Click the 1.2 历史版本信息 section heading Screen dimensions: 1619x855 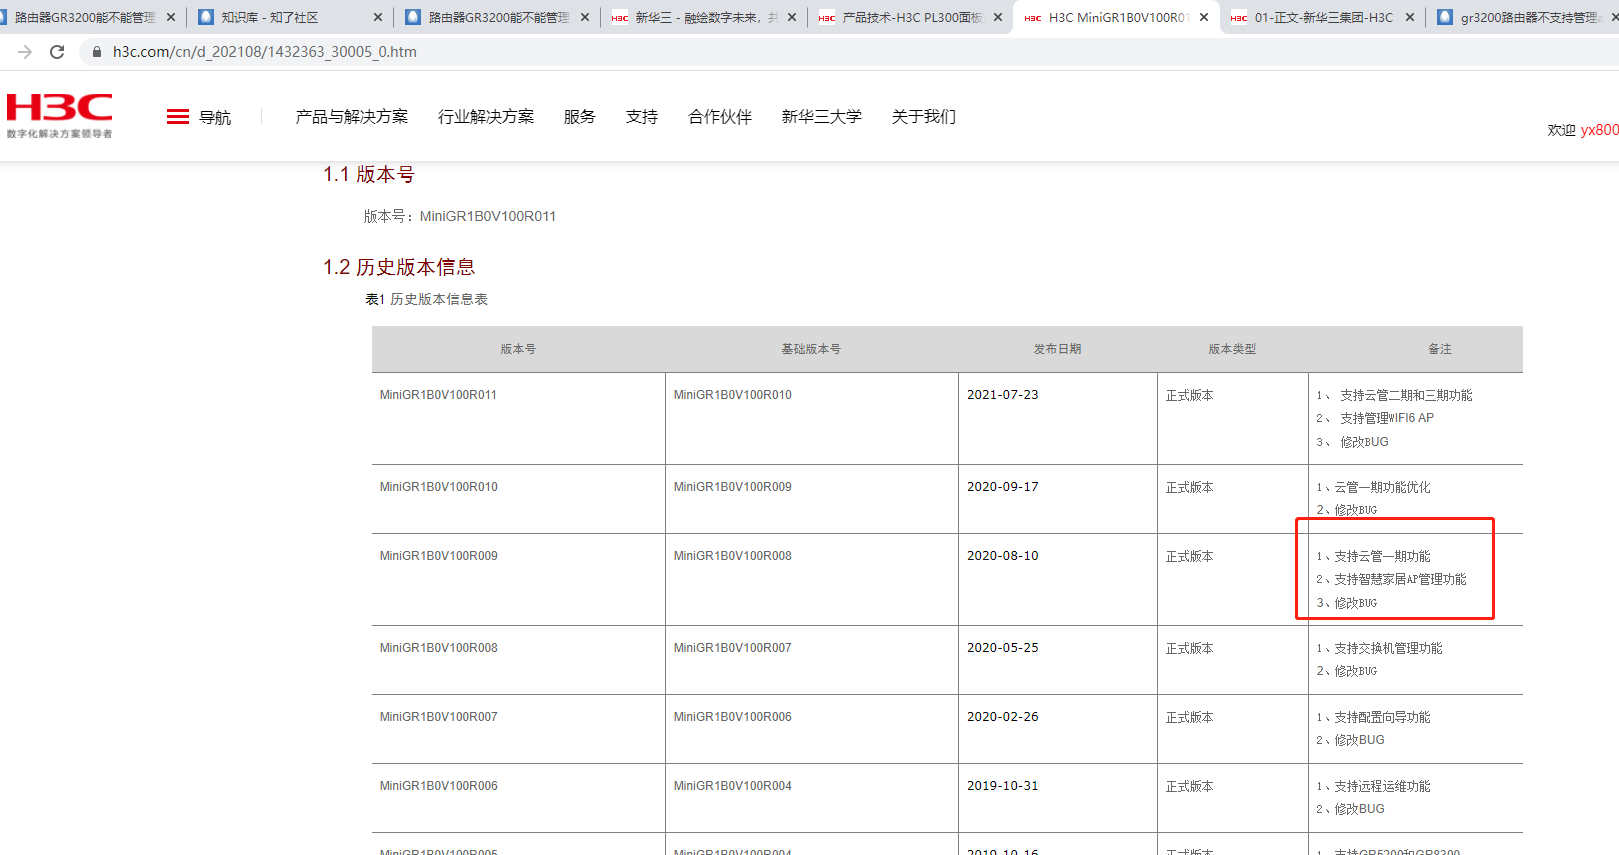pos(399,267)
